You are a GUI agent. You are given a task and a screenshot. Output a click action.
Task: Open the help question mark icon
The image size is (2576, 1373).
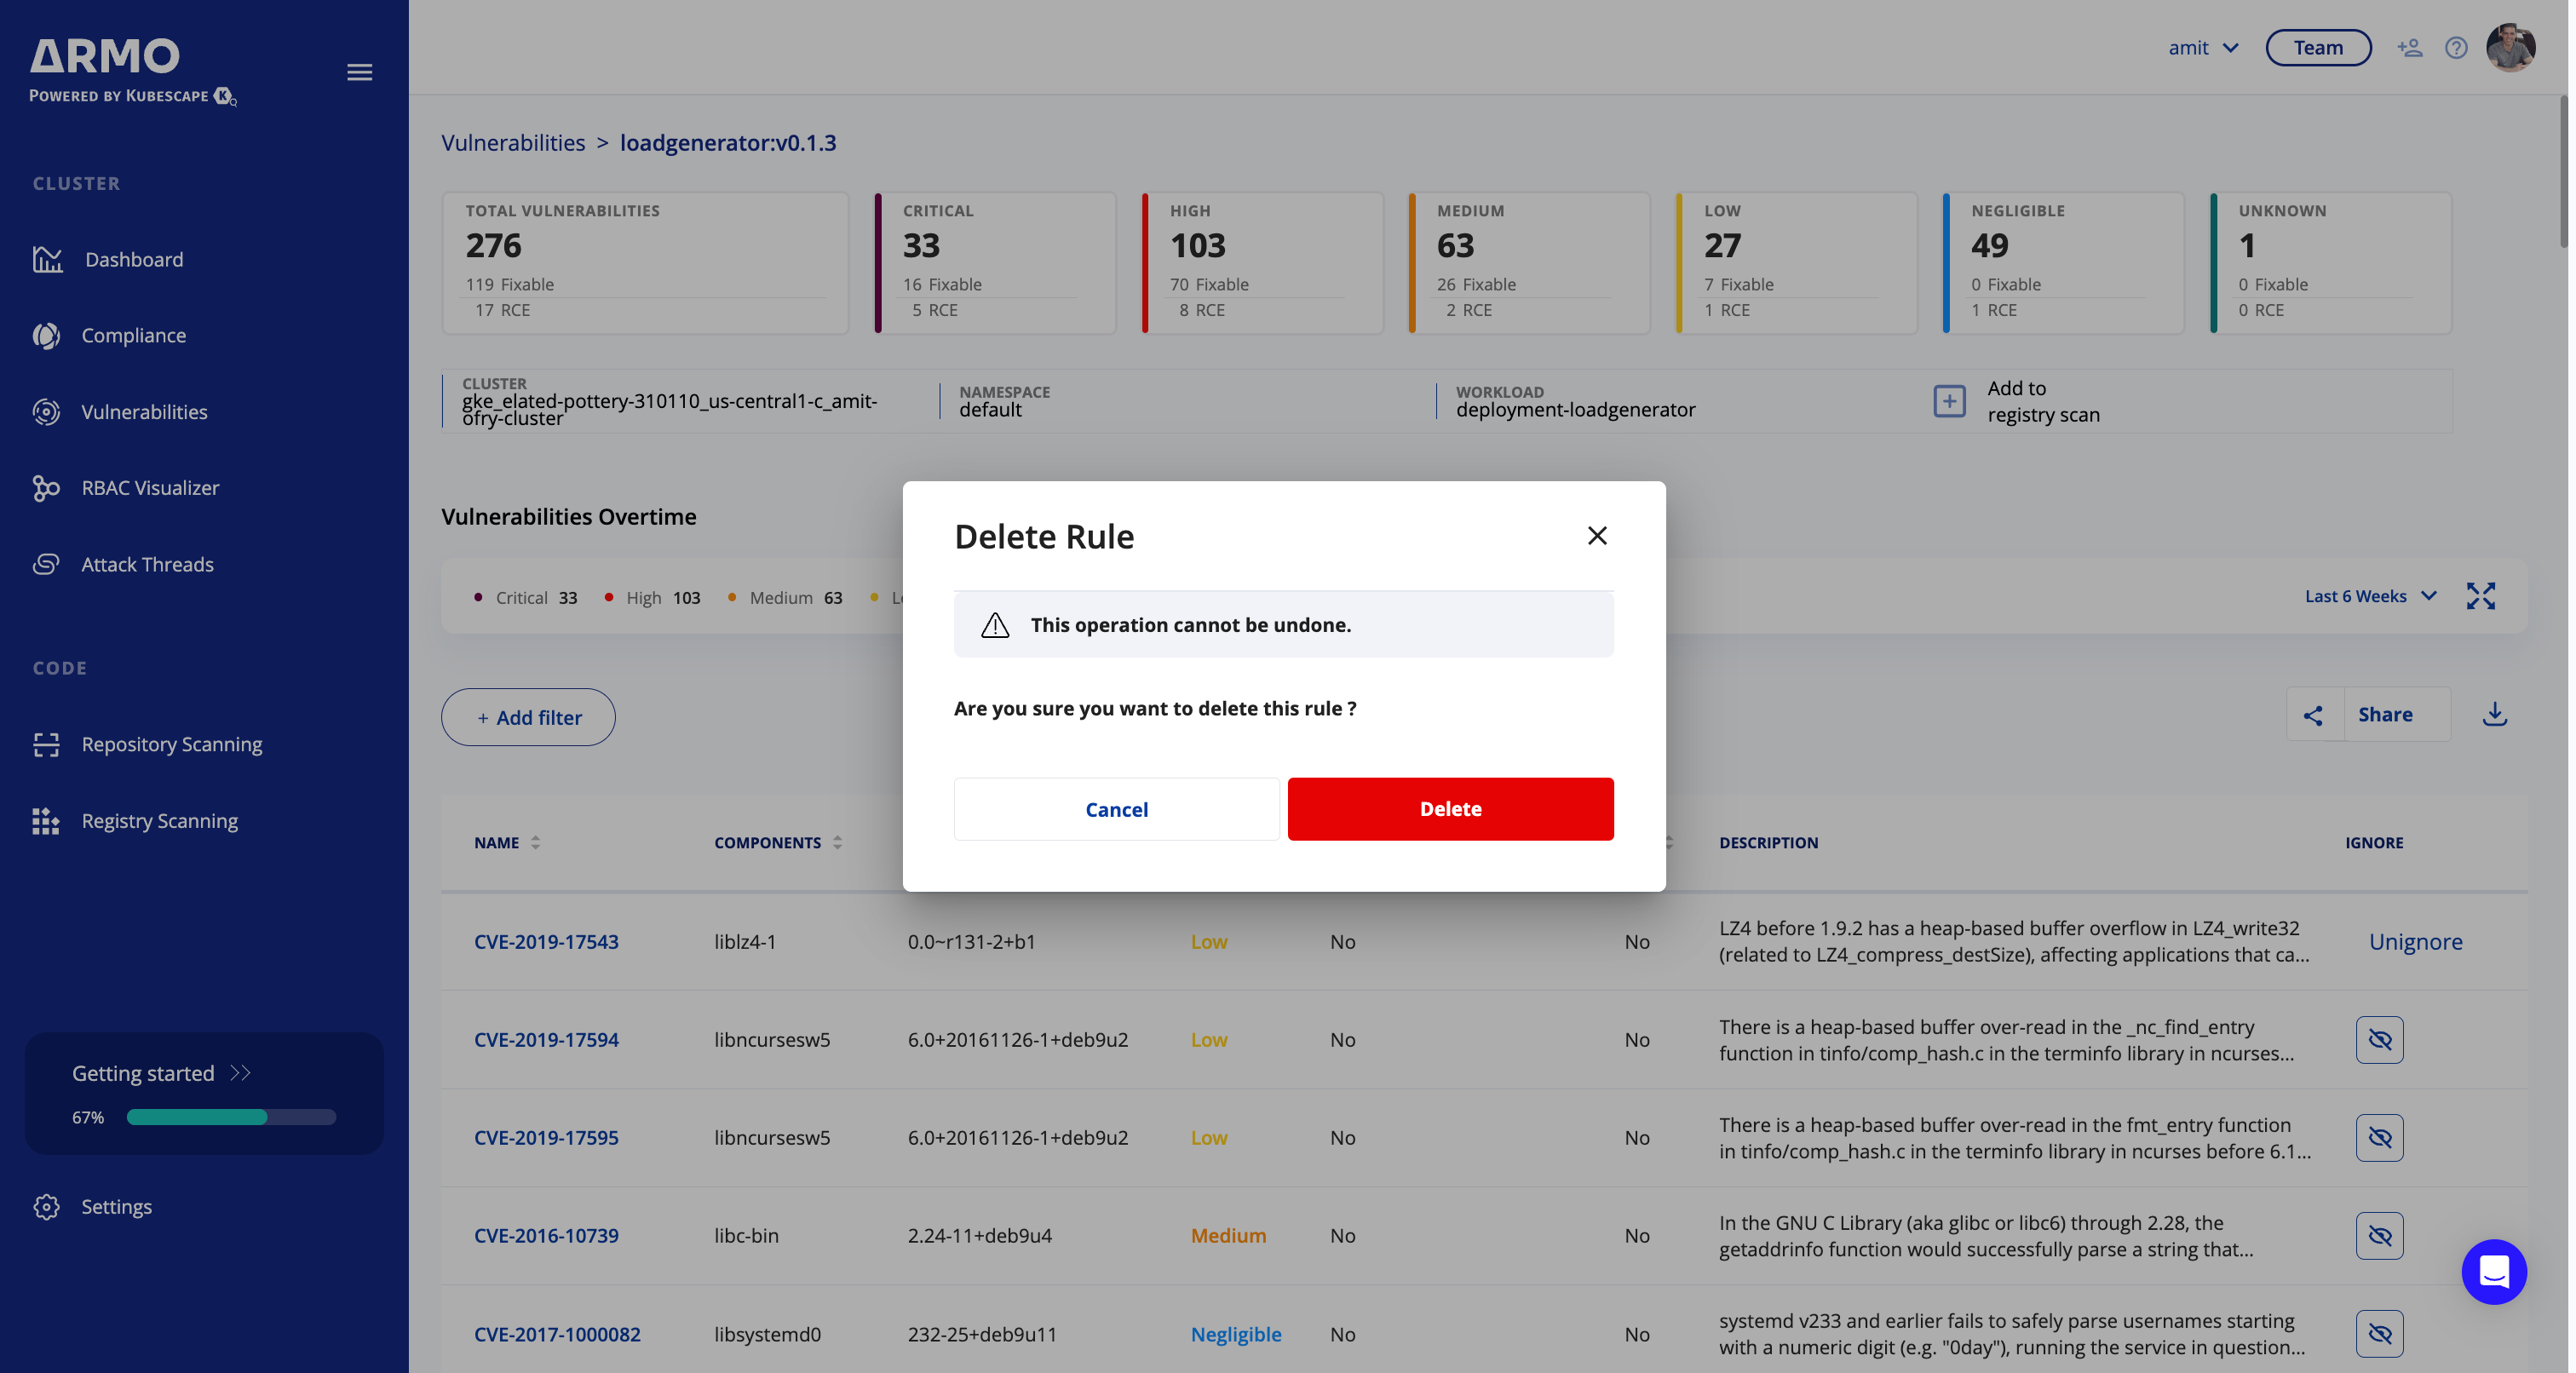tap(2455, 47)
